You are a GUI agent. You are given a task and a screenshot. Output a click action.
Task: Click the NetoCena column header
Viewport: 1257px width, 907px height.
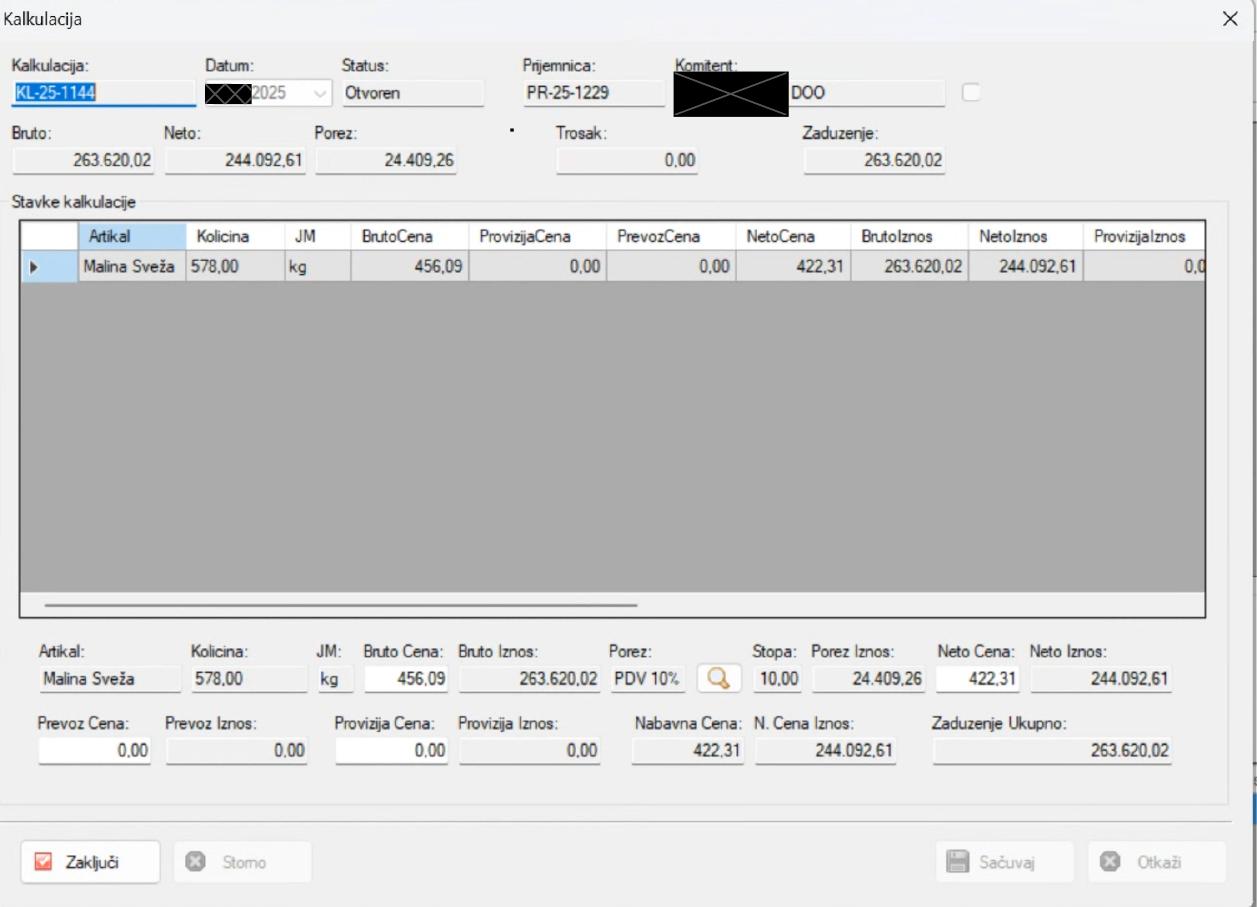click(x=780, y=237)
